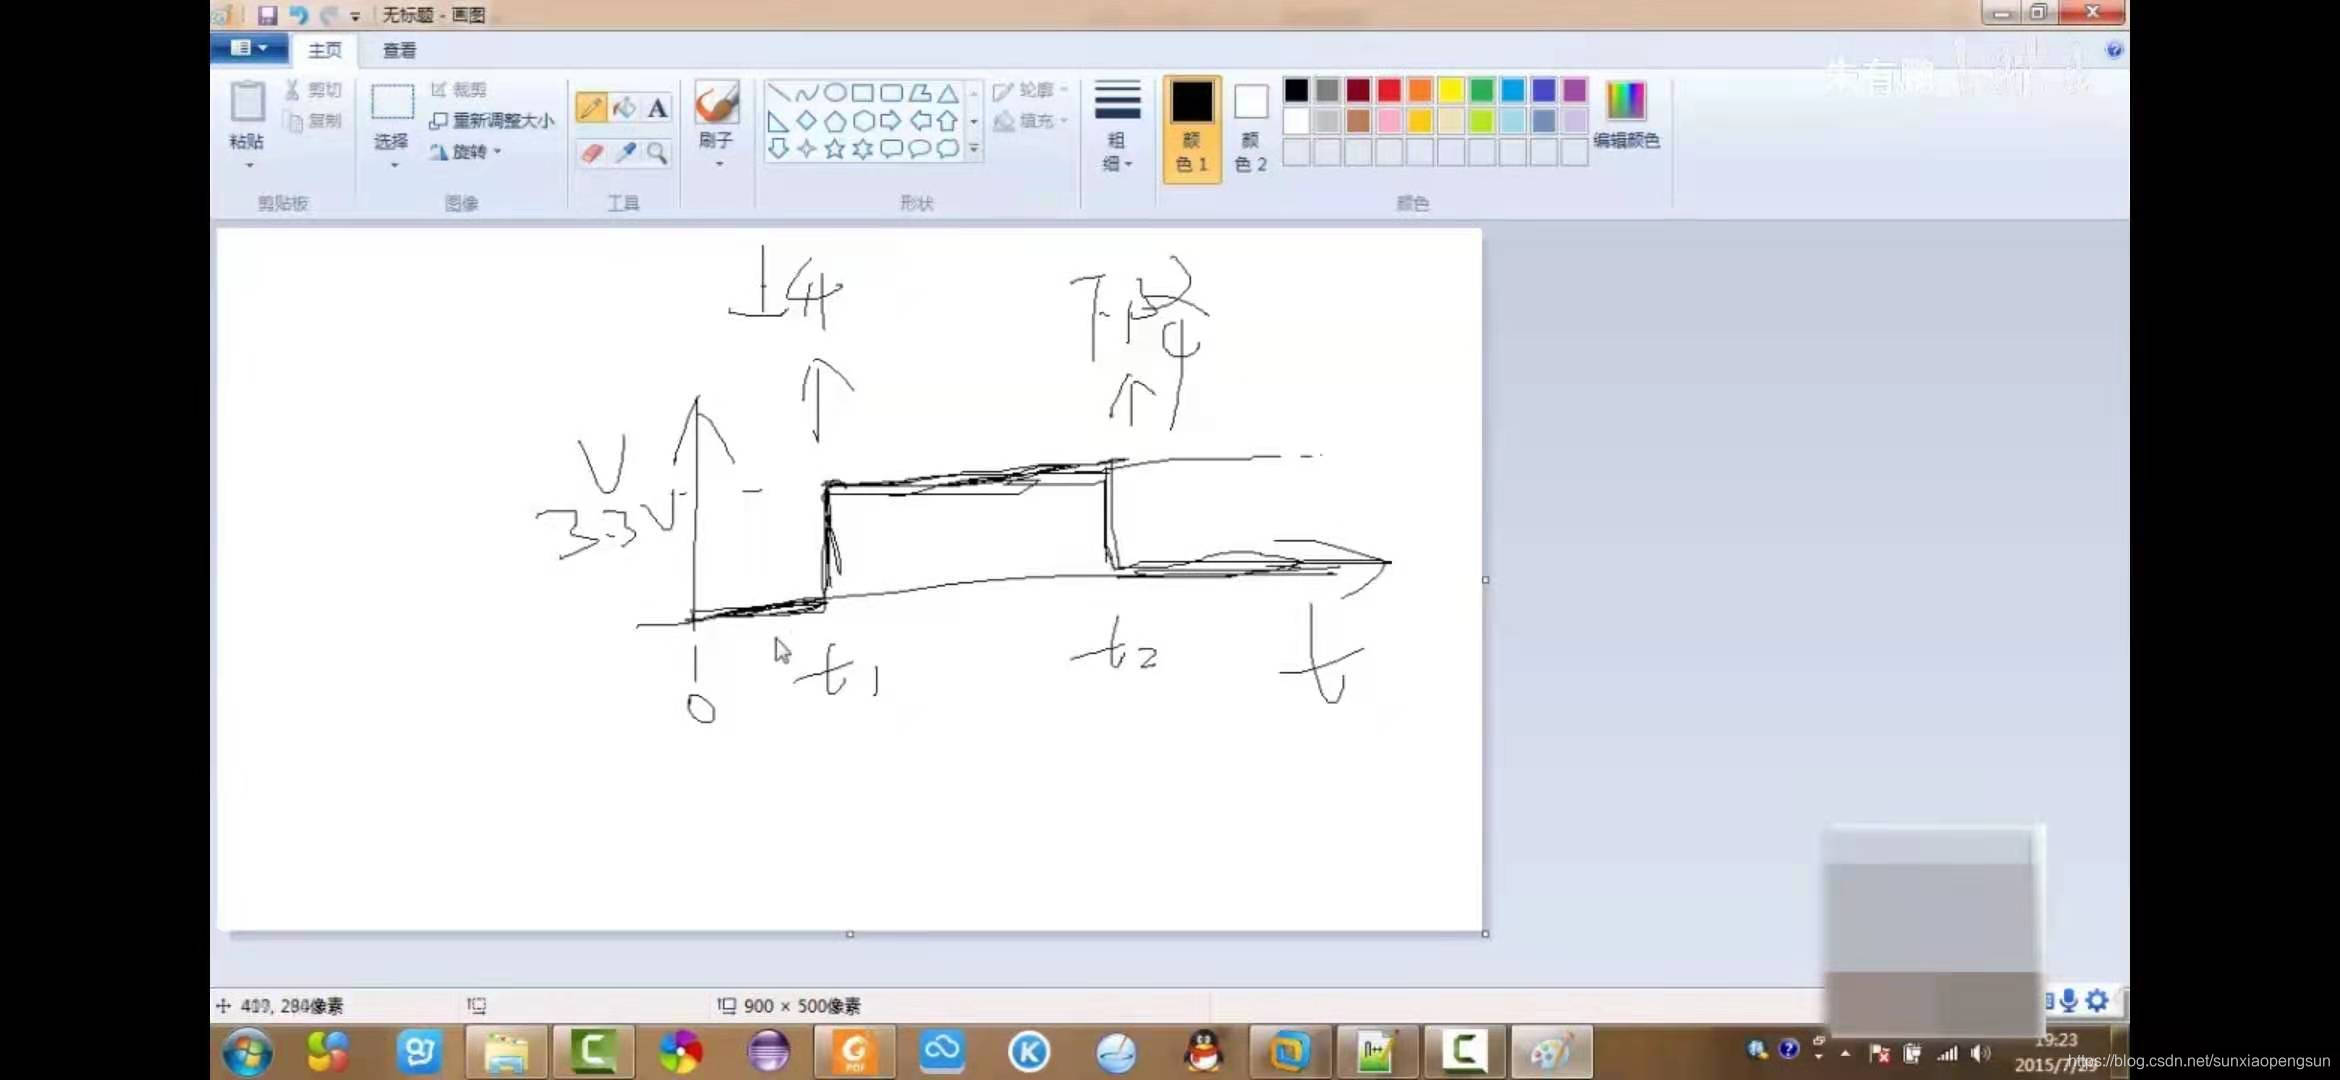The height and width of the screenshot is (1080, 2340).
Task: Click Resize (重新调整大小) button
Action: click(x=492, y=121)
